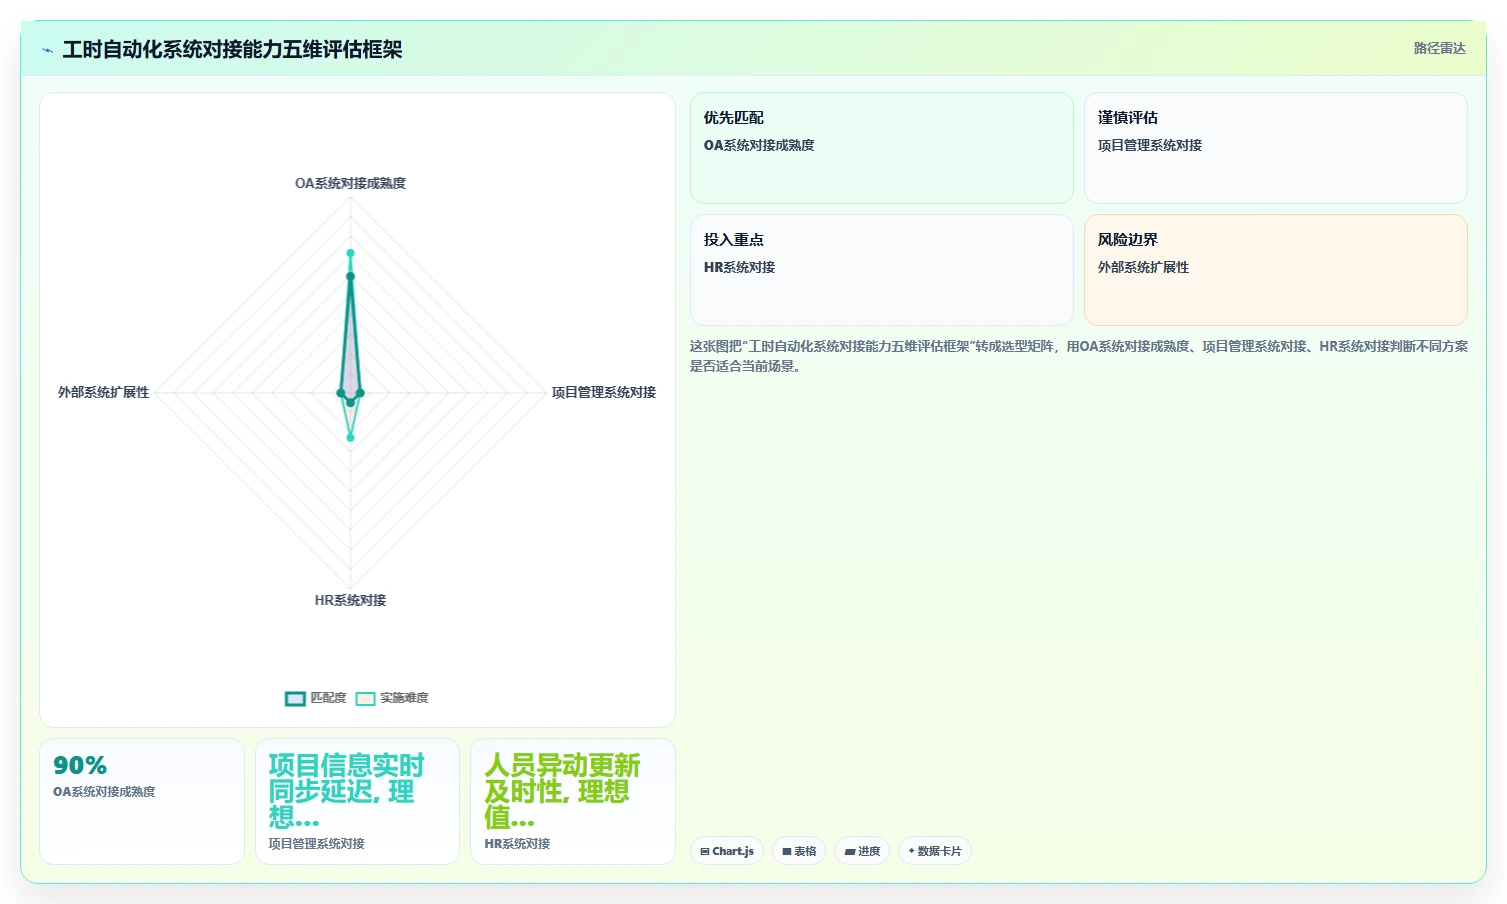Select the Chart.js tag
The width and height of the screenshot is (1507, 904).
pyautogui.click(x=727, y=851)
